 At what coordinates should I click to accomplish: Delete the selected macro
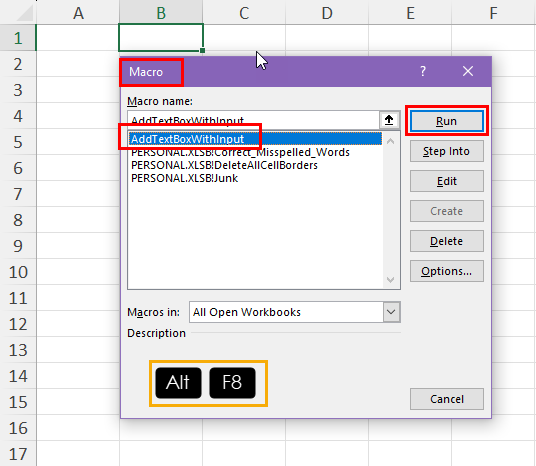click(446, 241)
